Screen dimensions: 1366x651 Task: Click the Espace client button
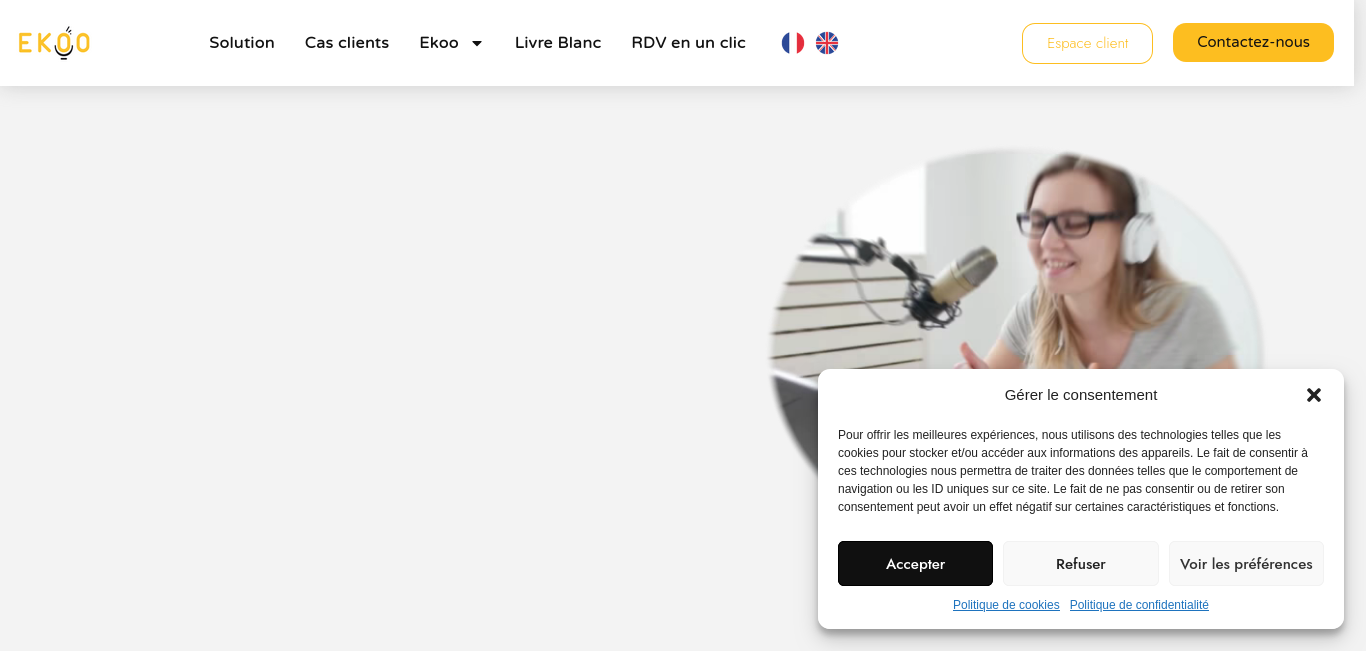[1087, 43]
